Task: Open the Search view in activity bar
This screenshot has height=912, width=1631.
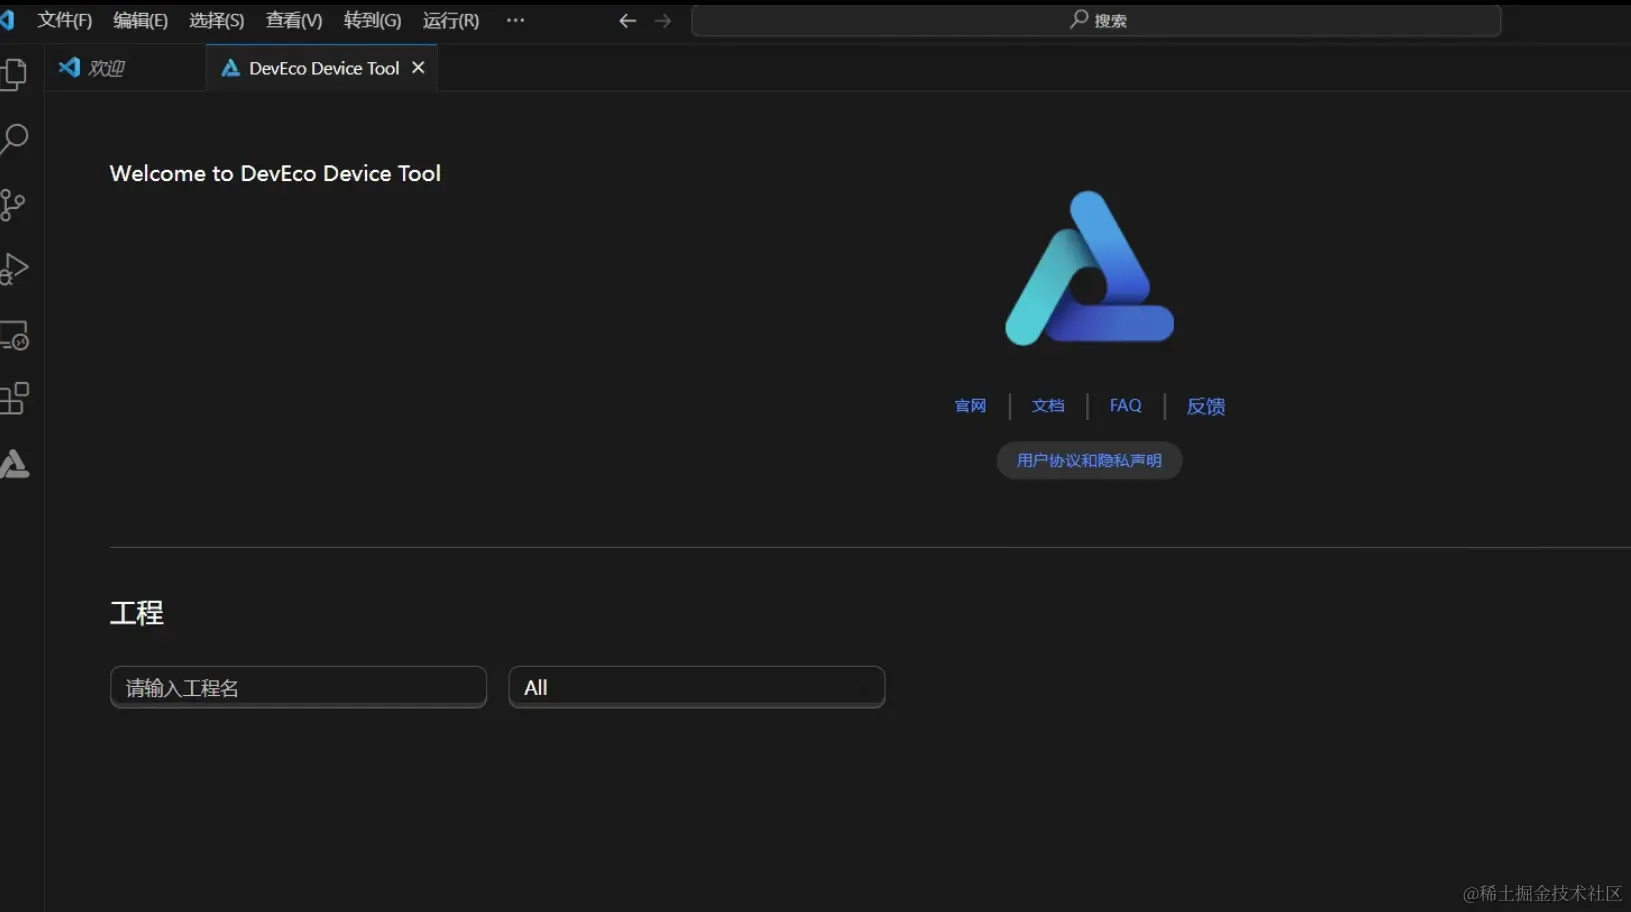Action: 14,139
